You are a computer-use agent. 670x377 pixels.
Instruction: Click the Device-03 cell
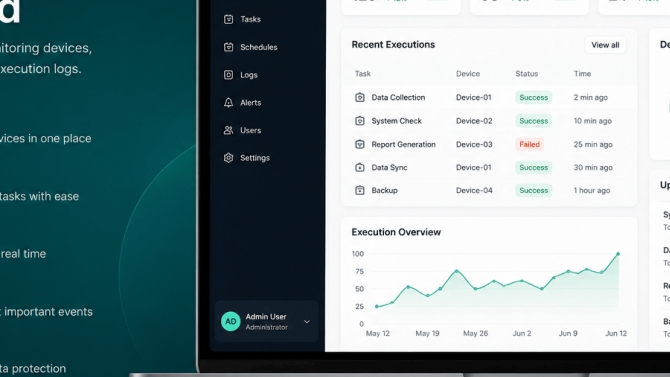tap(474, 144)
